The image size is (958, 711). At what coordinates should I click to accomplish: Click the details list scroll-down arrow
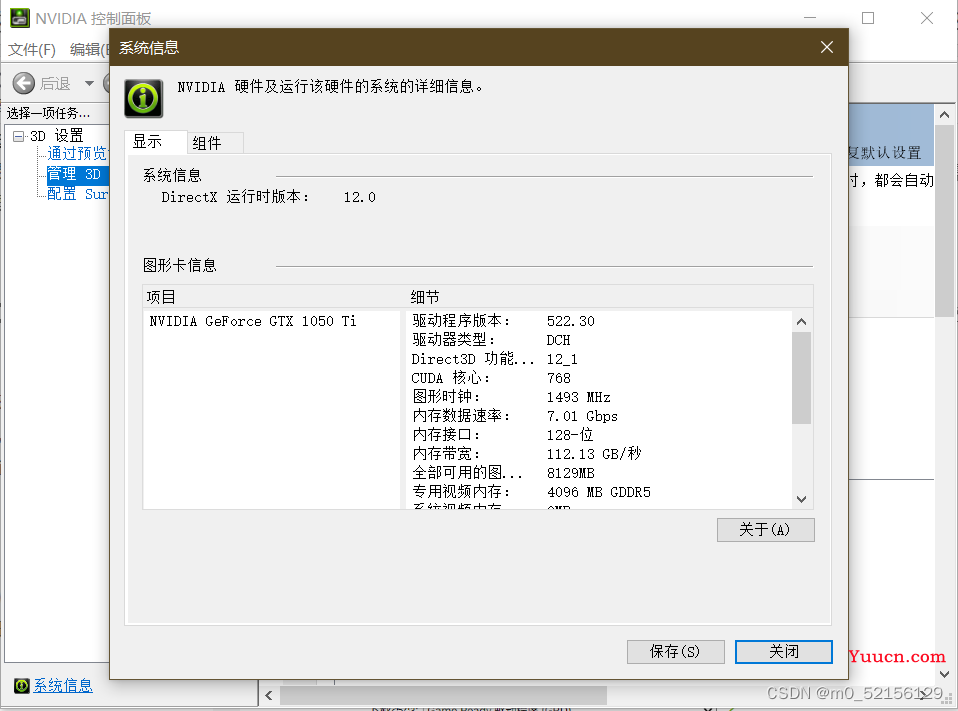point(802,499)
